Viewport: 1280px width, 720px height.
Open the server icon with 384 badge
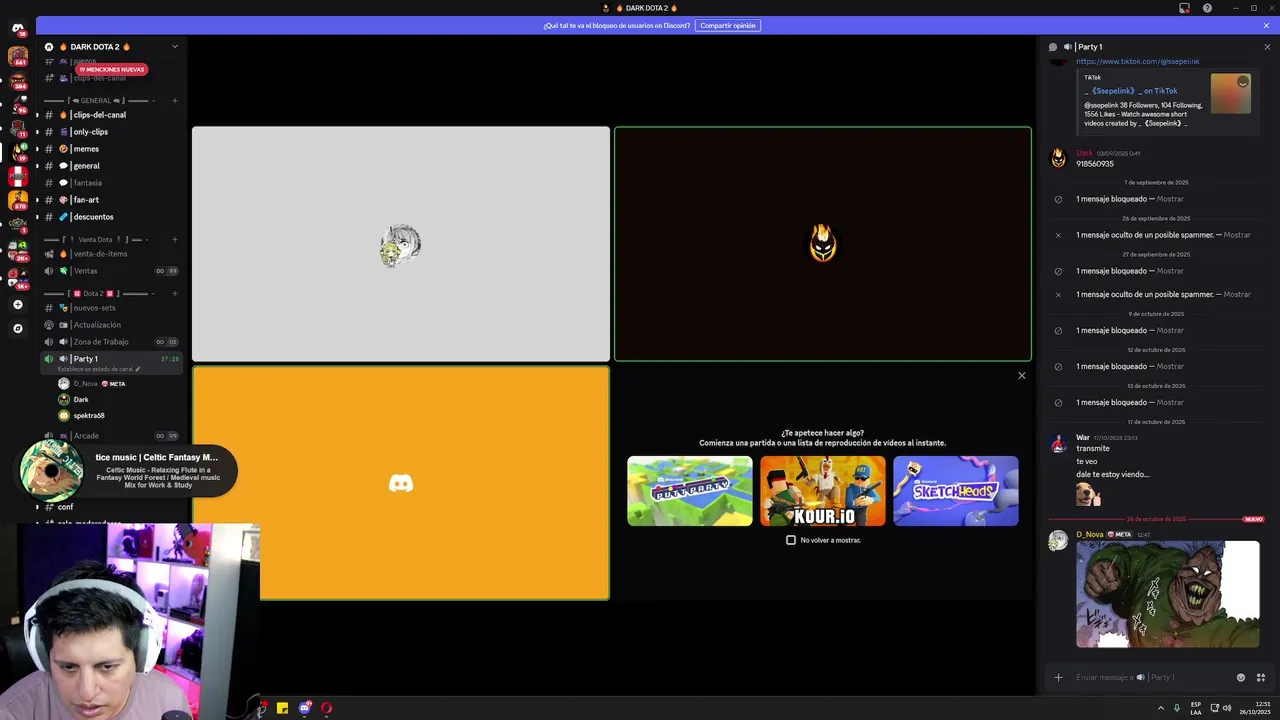click(17, 80)
